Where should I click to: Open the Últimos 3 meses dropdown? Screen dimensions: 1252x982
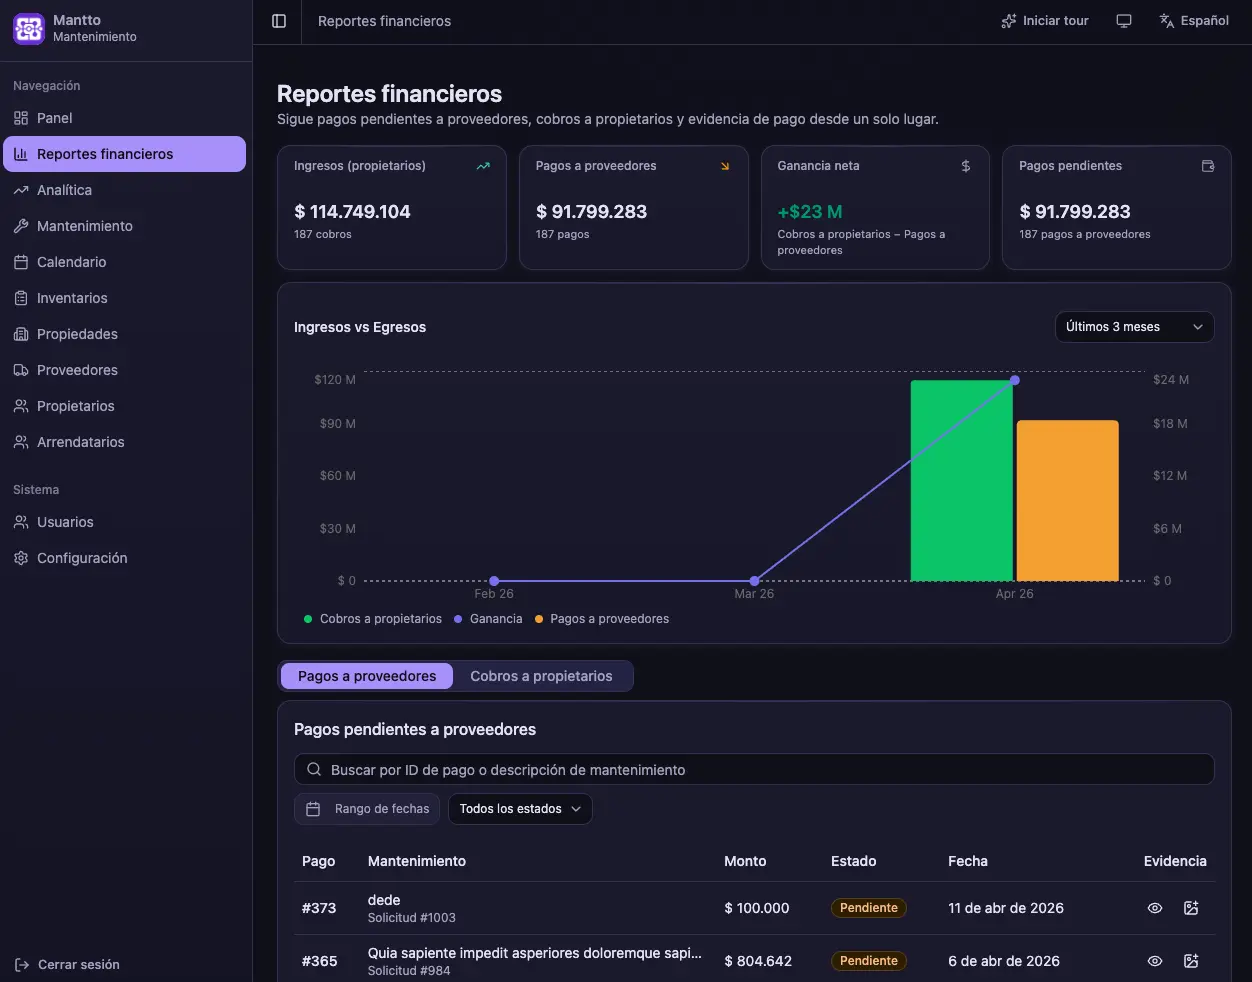coord(1135,327)
